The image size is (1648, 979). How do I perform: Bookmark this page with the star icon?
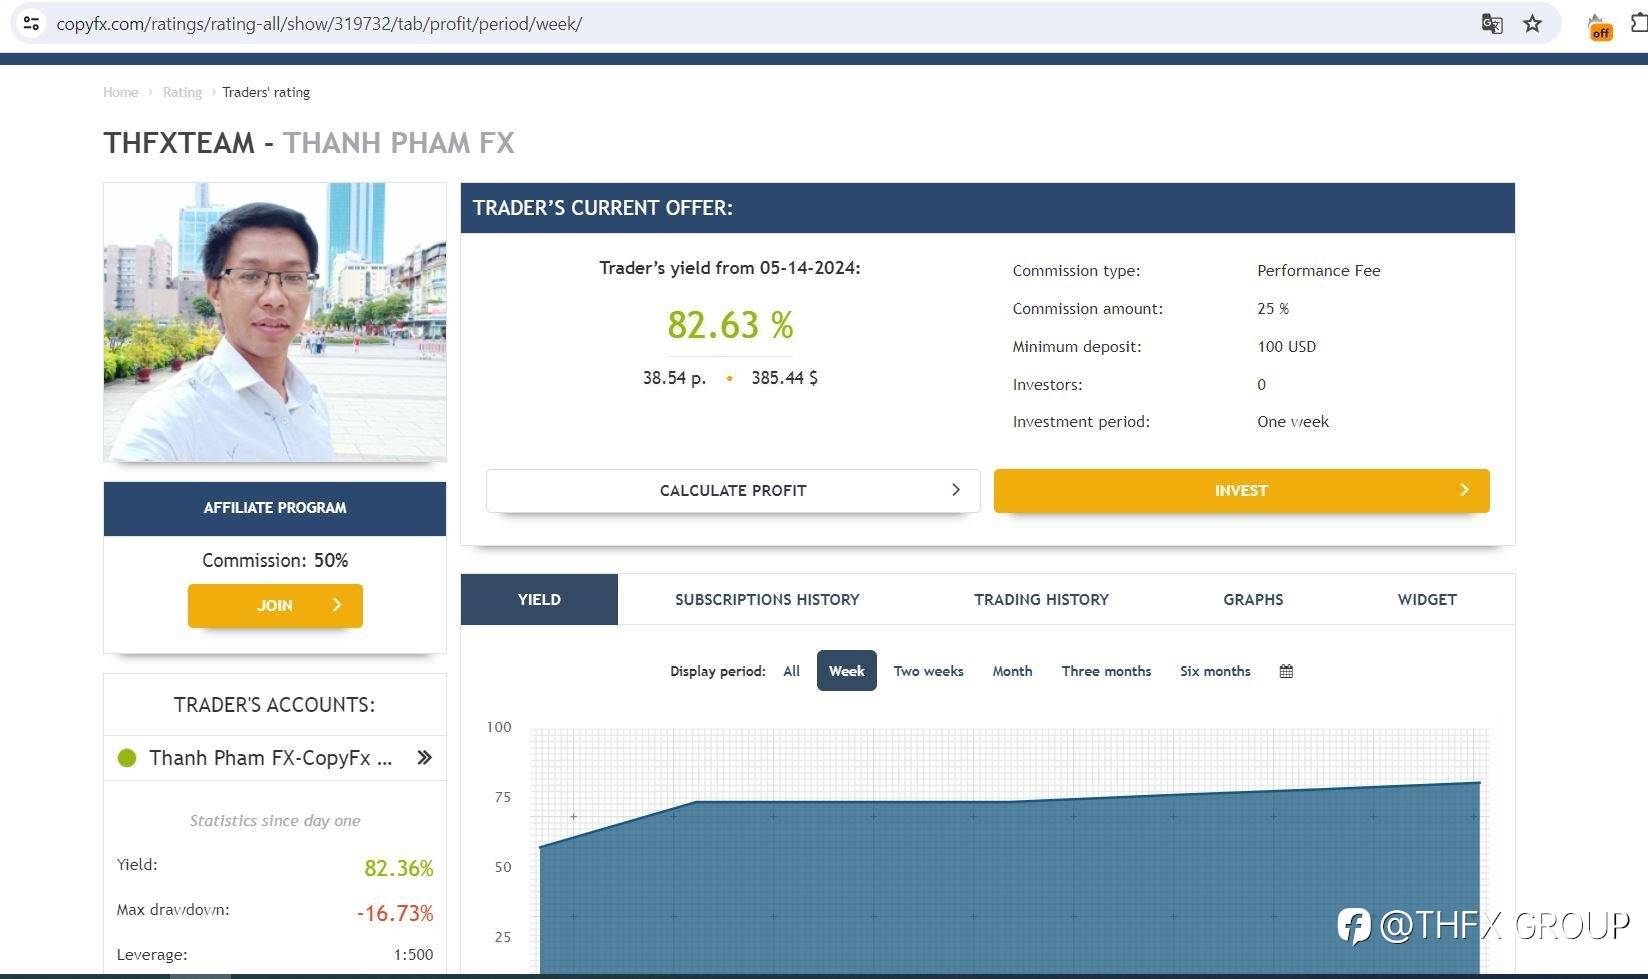pos(1532,24)
